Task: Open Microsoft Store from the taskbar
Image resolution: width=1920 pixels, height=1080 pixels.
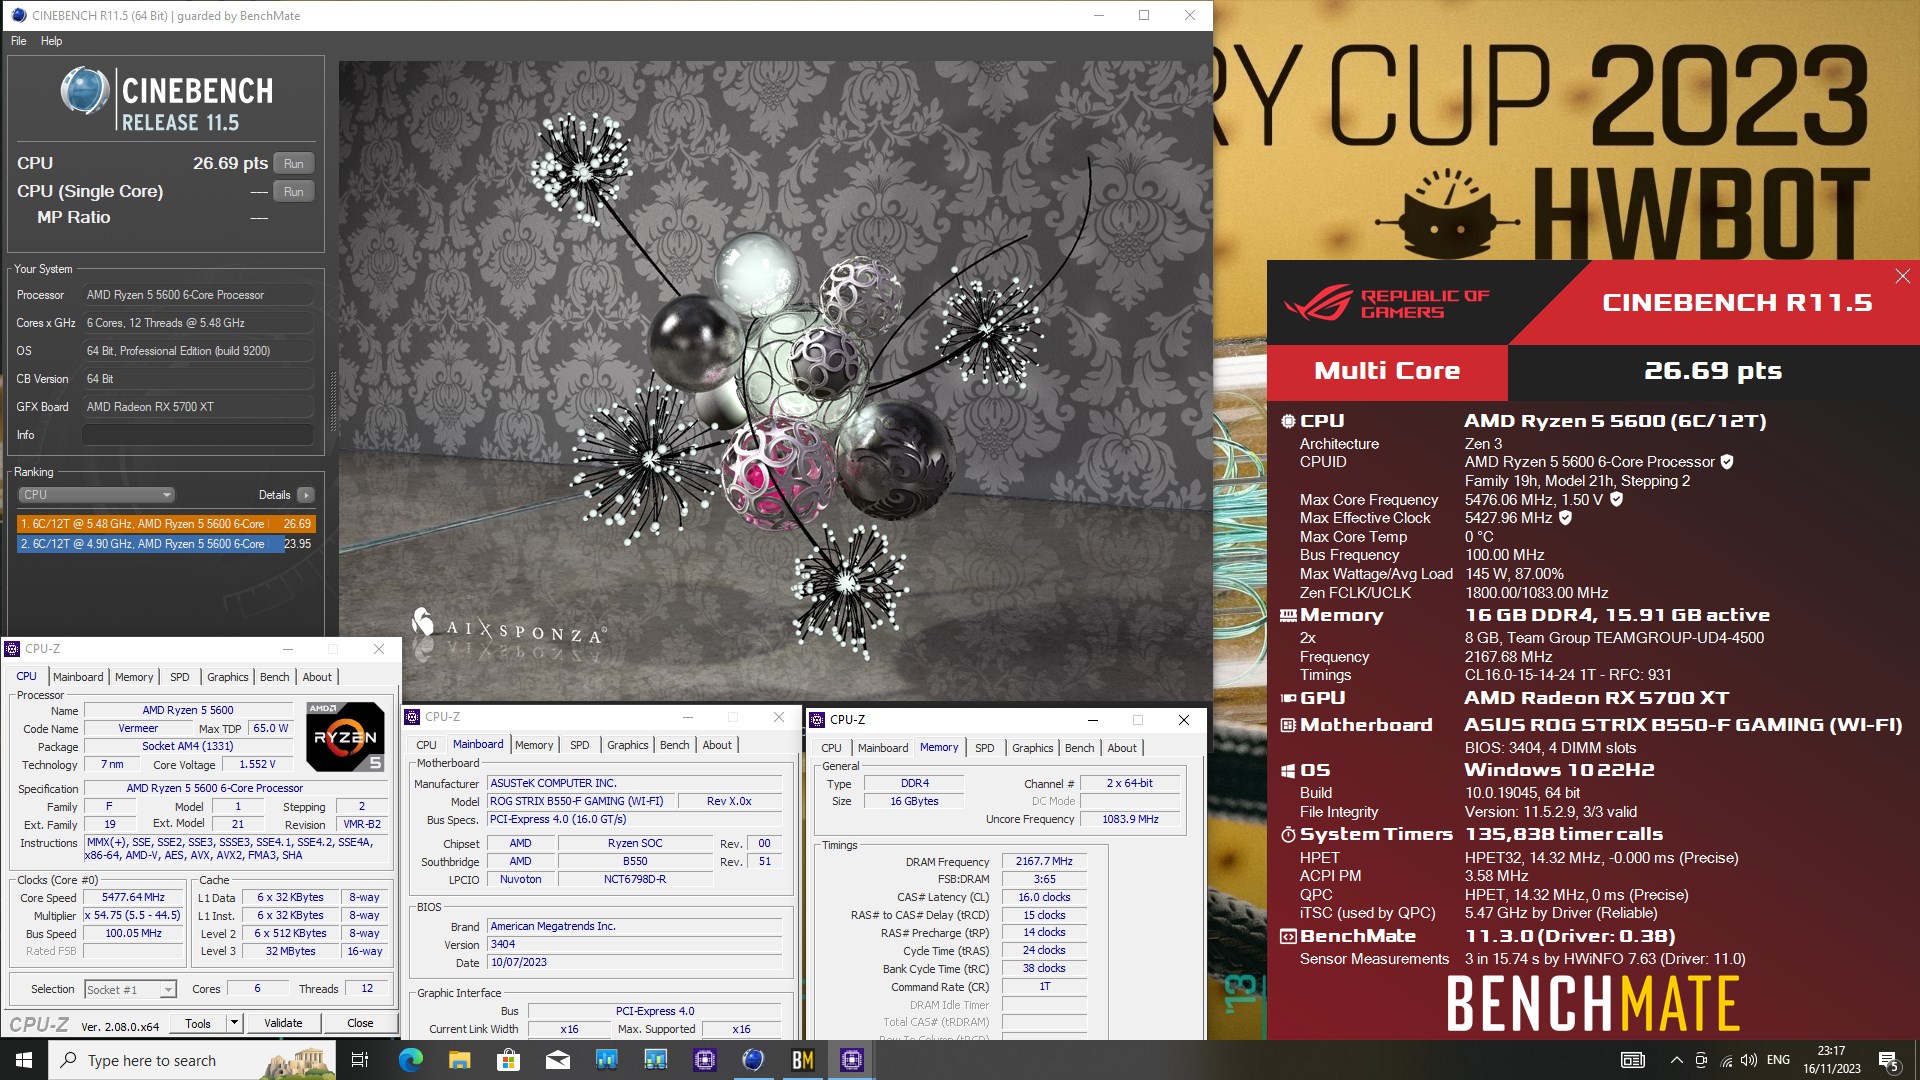Action: click(x=508, y=1060)
